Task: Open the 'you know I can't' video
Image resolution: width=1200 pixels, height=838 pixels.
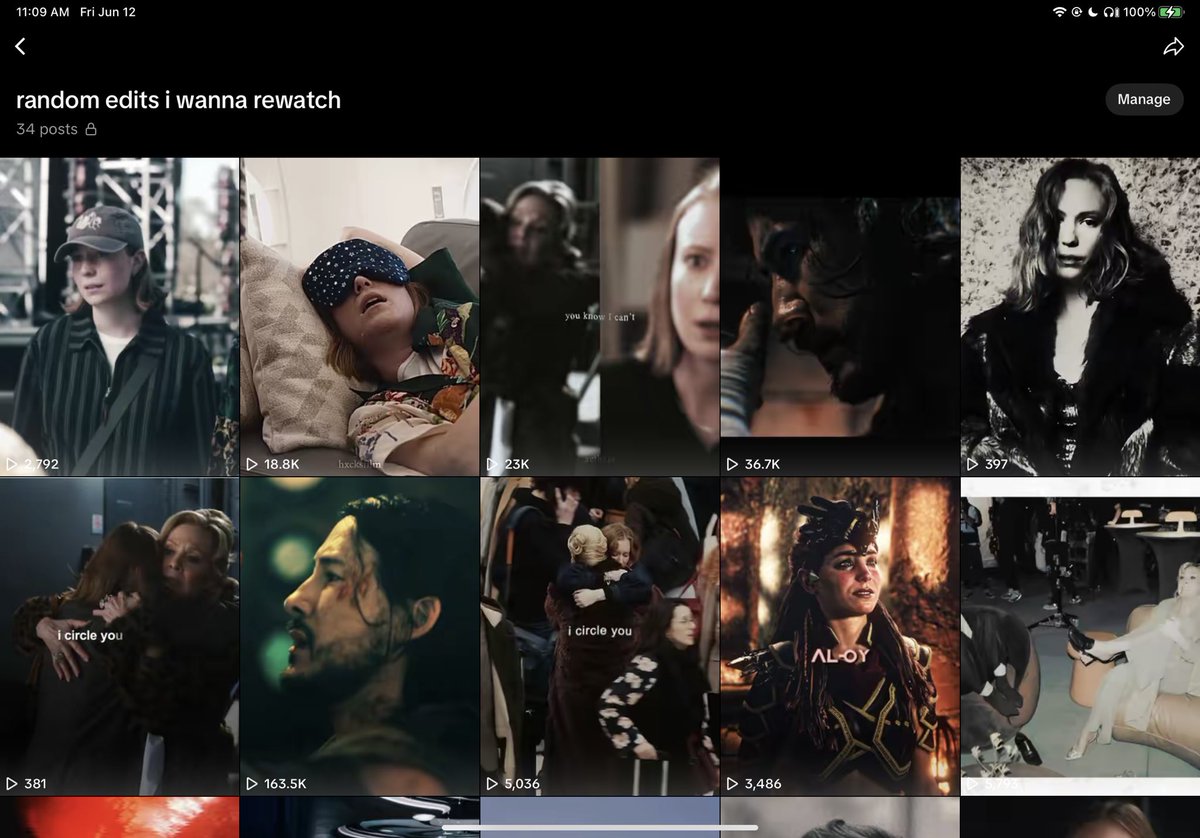Action: click(600, 316)
